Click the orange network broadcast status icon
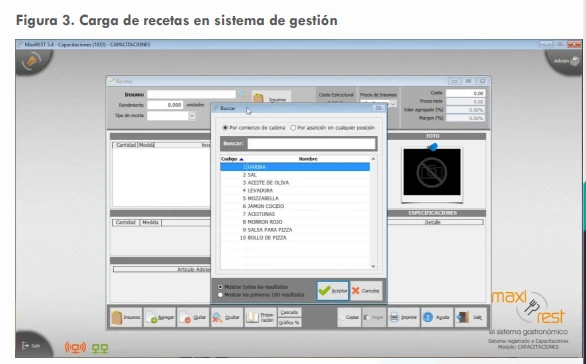 tap(75, 348)
